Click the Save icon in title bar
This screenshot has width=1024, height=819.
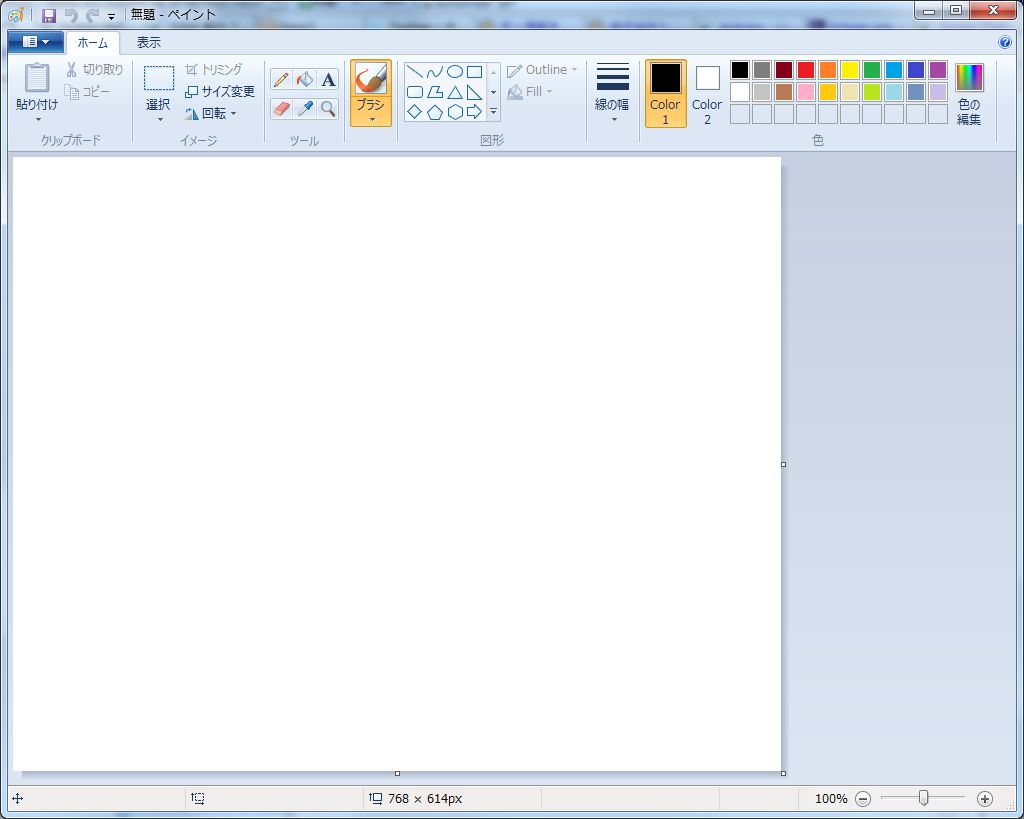pyautogui.click(x=48, y=15)
